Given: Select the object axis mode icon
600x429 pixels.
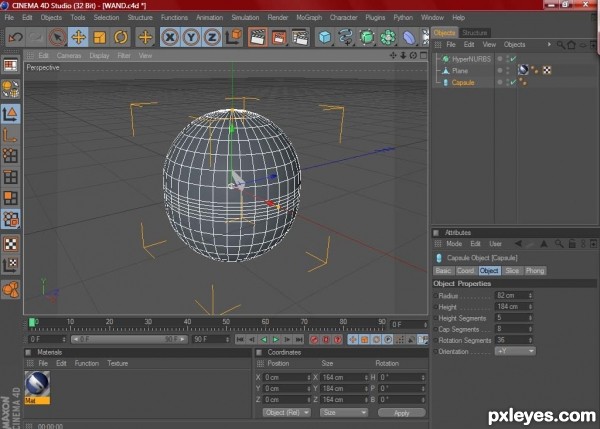Looking at the screenshot, I should click(x=10, y=135).
